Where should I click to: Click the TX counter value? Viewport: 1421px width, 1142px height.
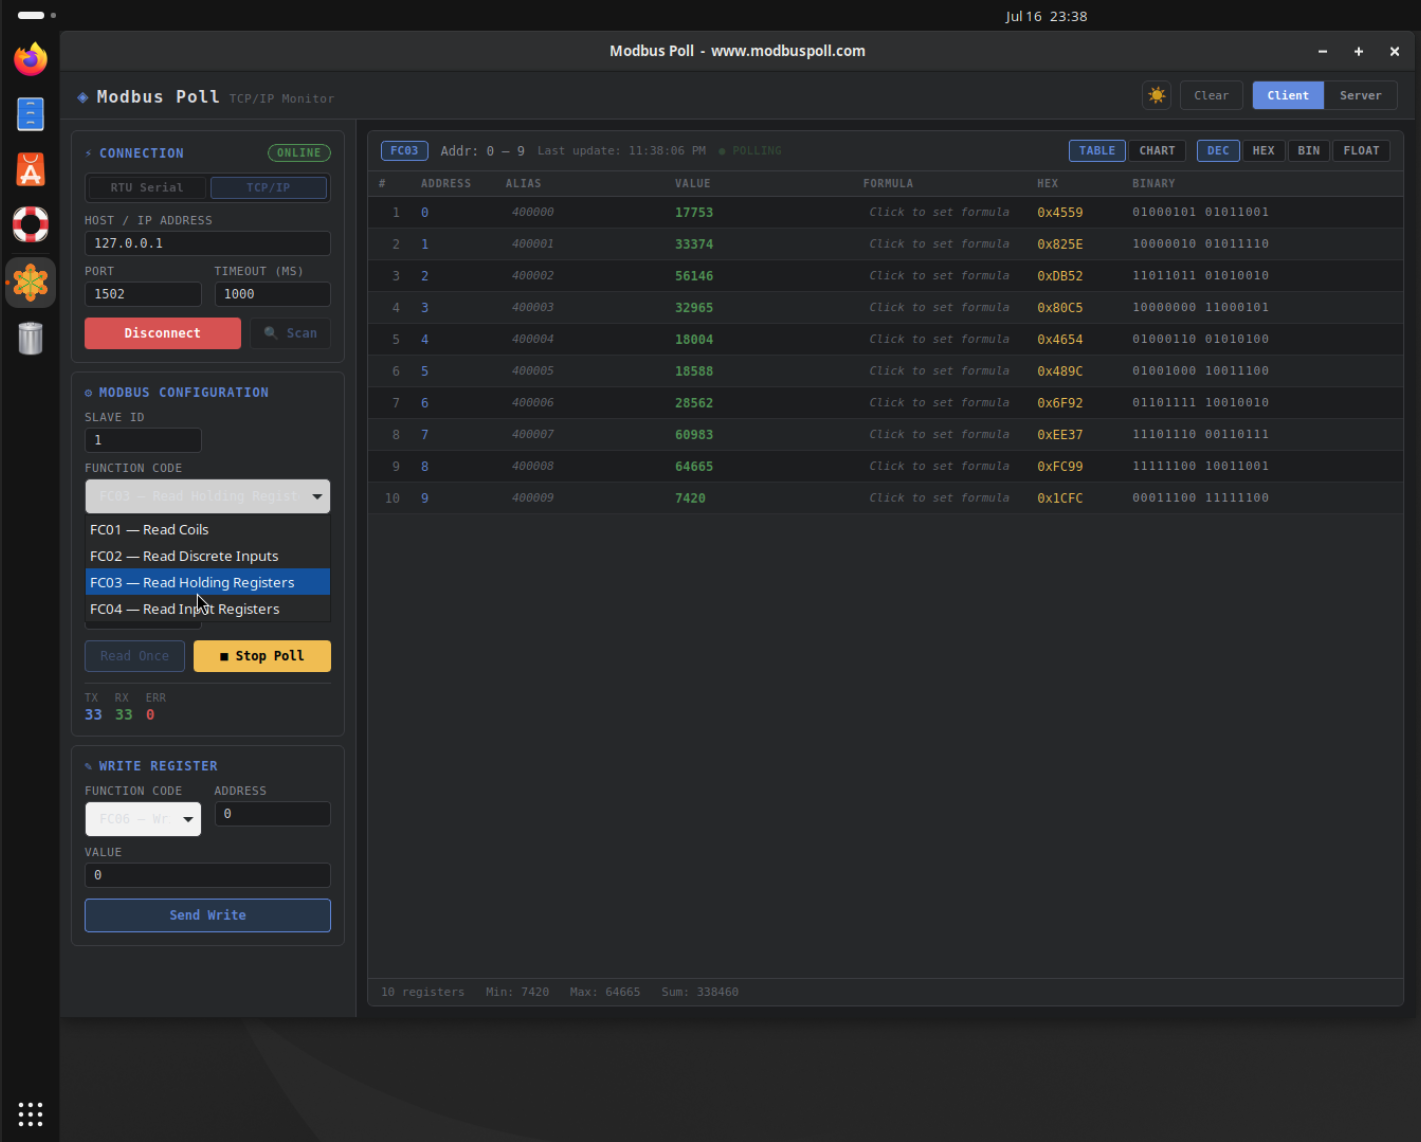coord(93,715)
